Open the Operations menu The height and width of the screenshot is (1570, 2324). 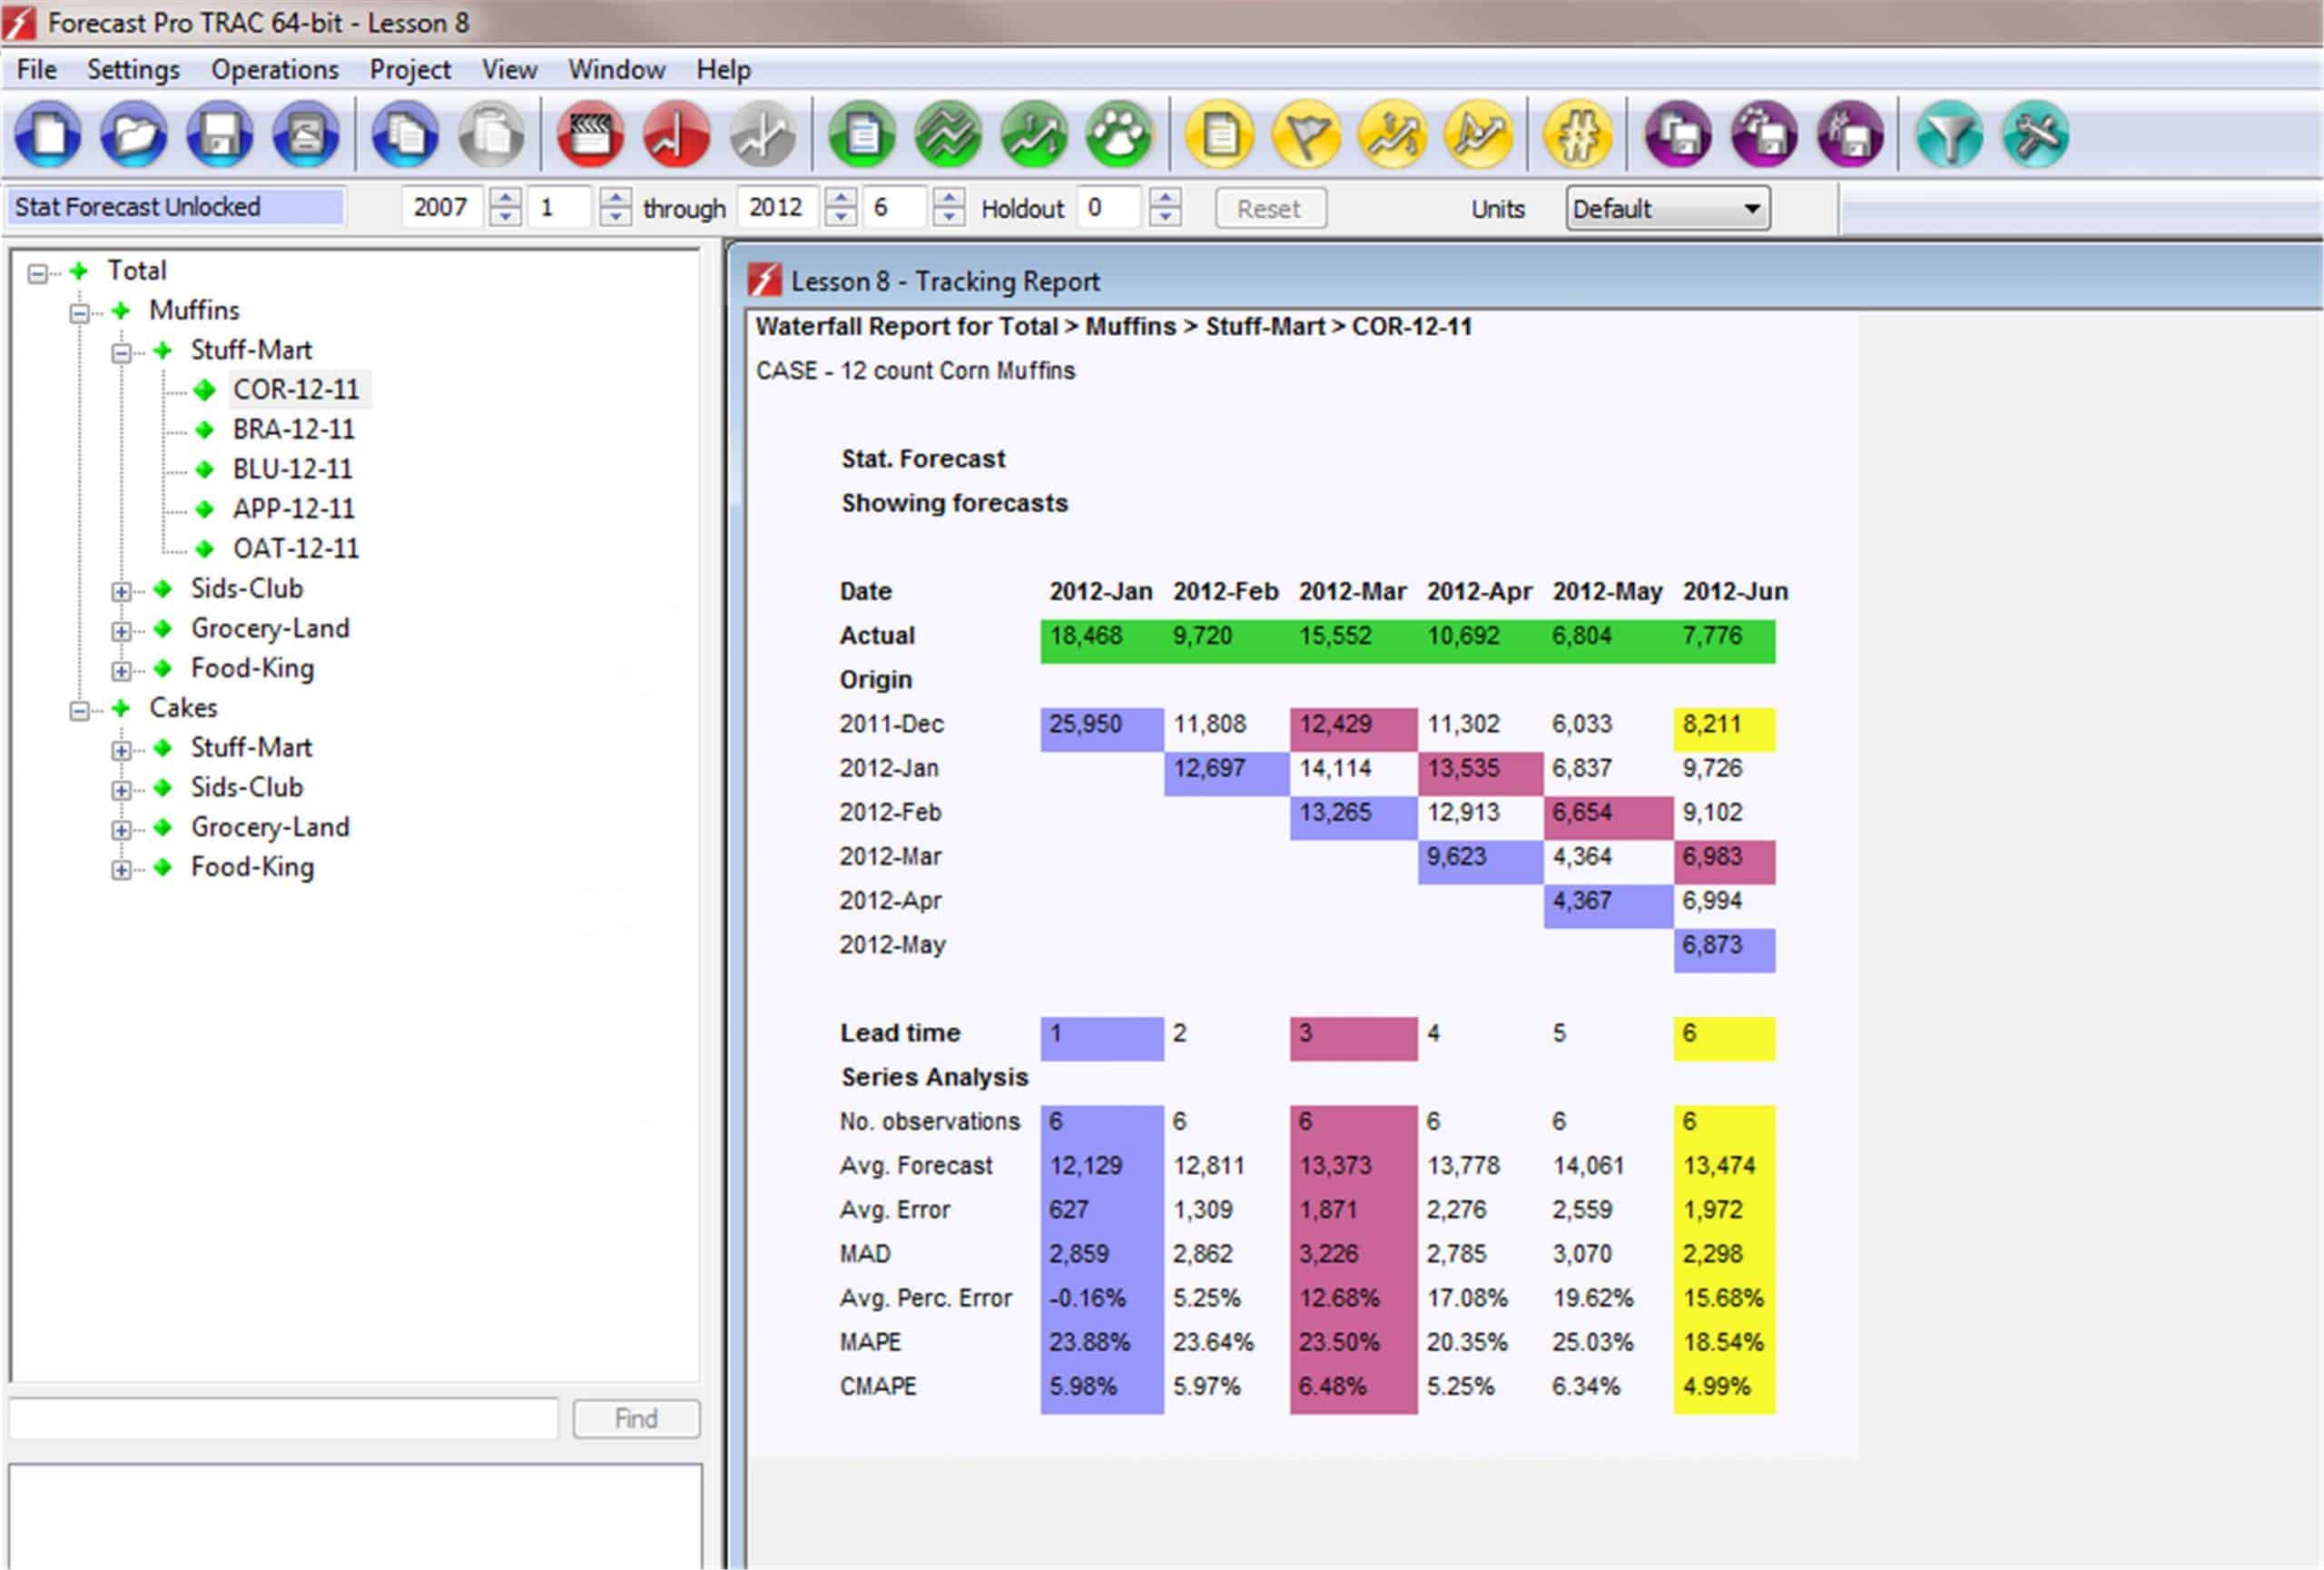pyautogui.click(x=275, y=69)
